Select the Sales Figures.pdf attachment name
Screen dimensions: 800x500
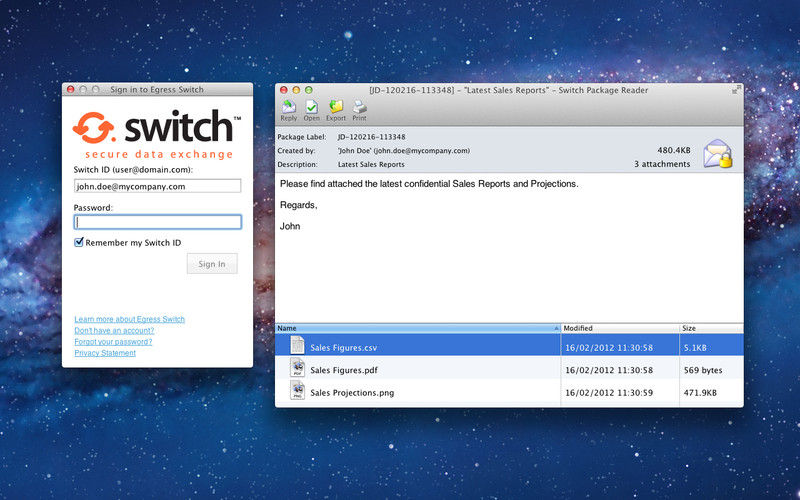click(344, 370)
